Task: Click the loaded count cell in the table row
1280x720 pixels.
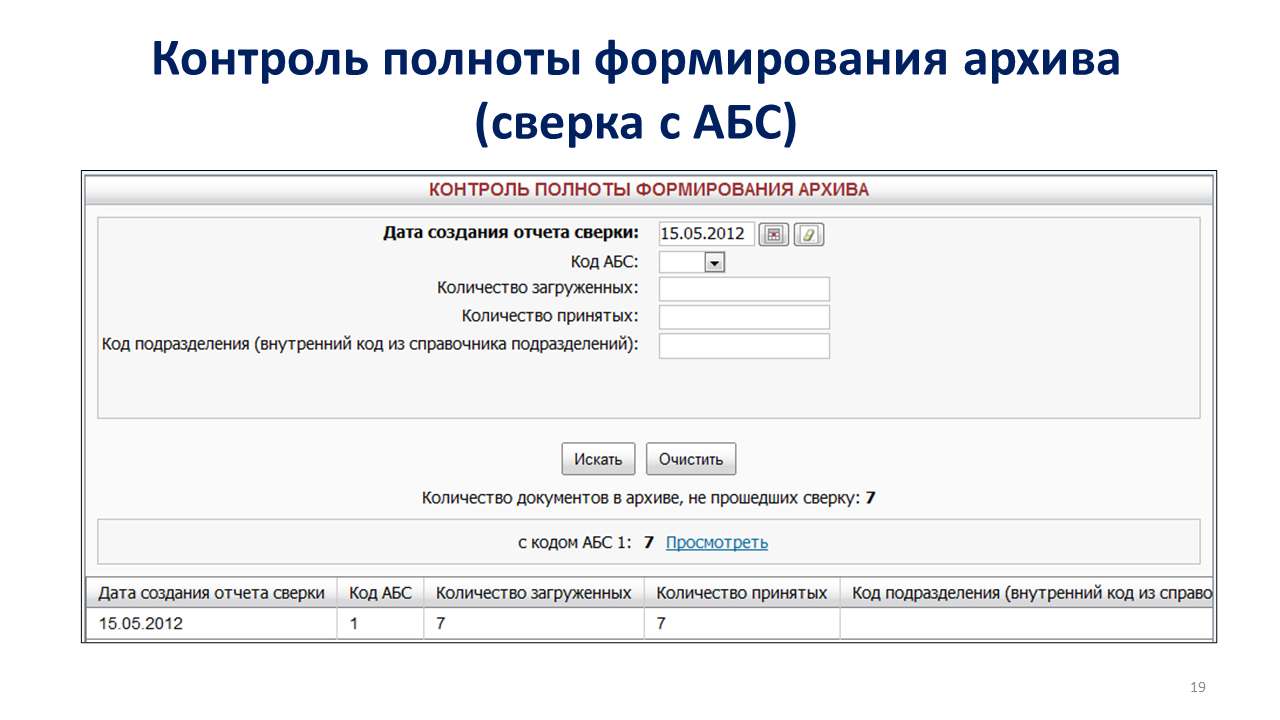Action: 533,624
